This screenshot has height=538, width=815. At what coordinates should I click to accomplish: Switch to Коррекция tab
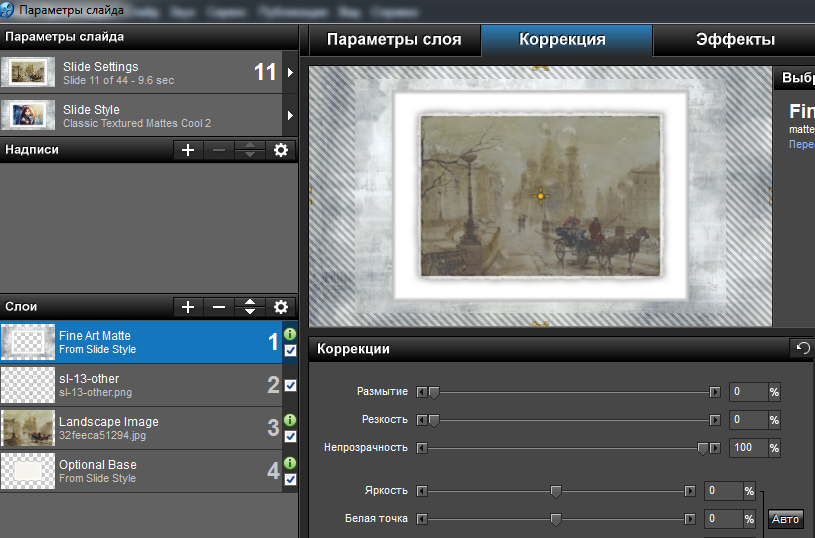click(x=567, y=40)
